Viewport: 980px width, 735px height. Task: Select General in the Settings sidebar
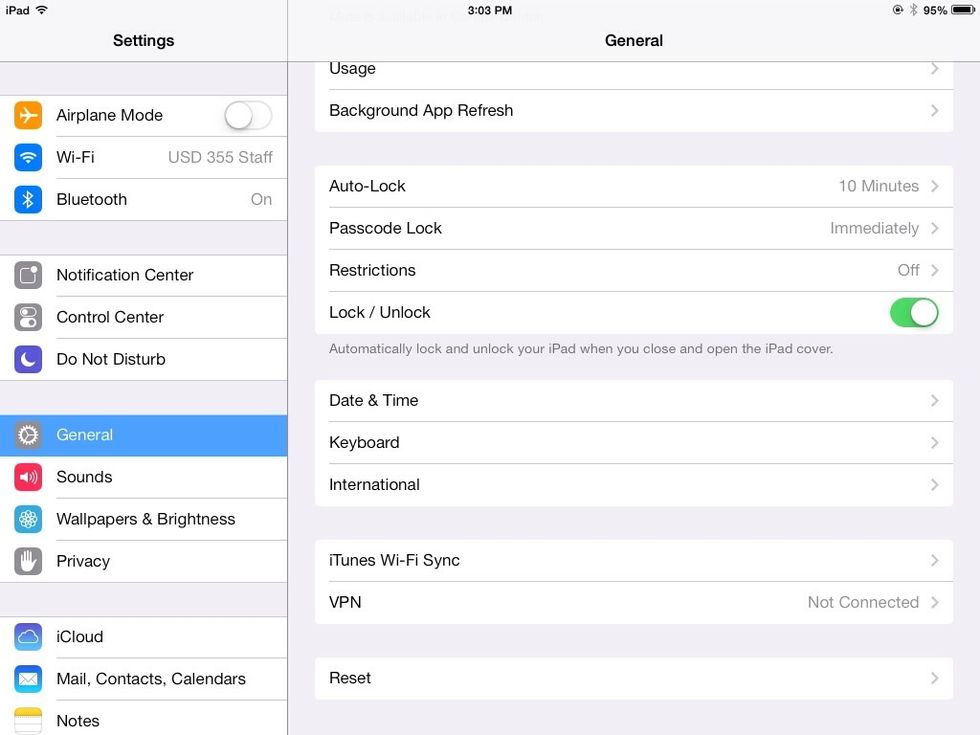coord(143,435)
